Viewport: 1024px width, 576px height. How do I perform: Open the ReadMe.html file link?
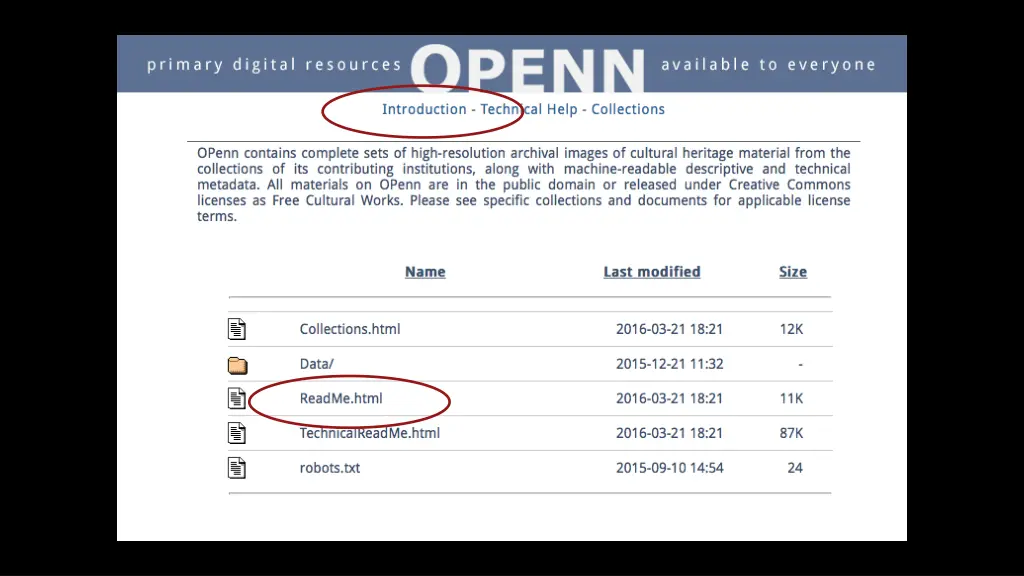(341, 398)
